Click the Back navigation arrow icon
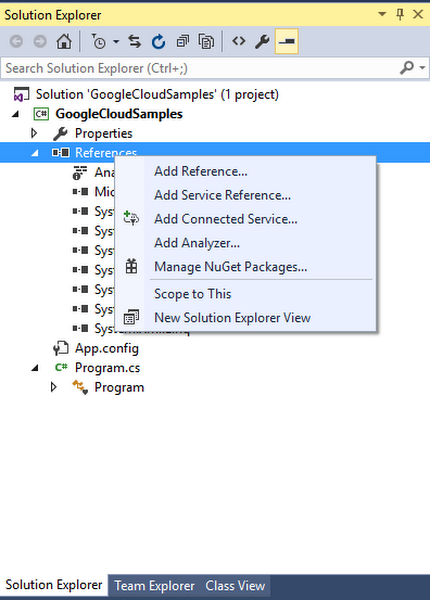The image size is (430, 600). pyautogui.click(x=16, y=41)
